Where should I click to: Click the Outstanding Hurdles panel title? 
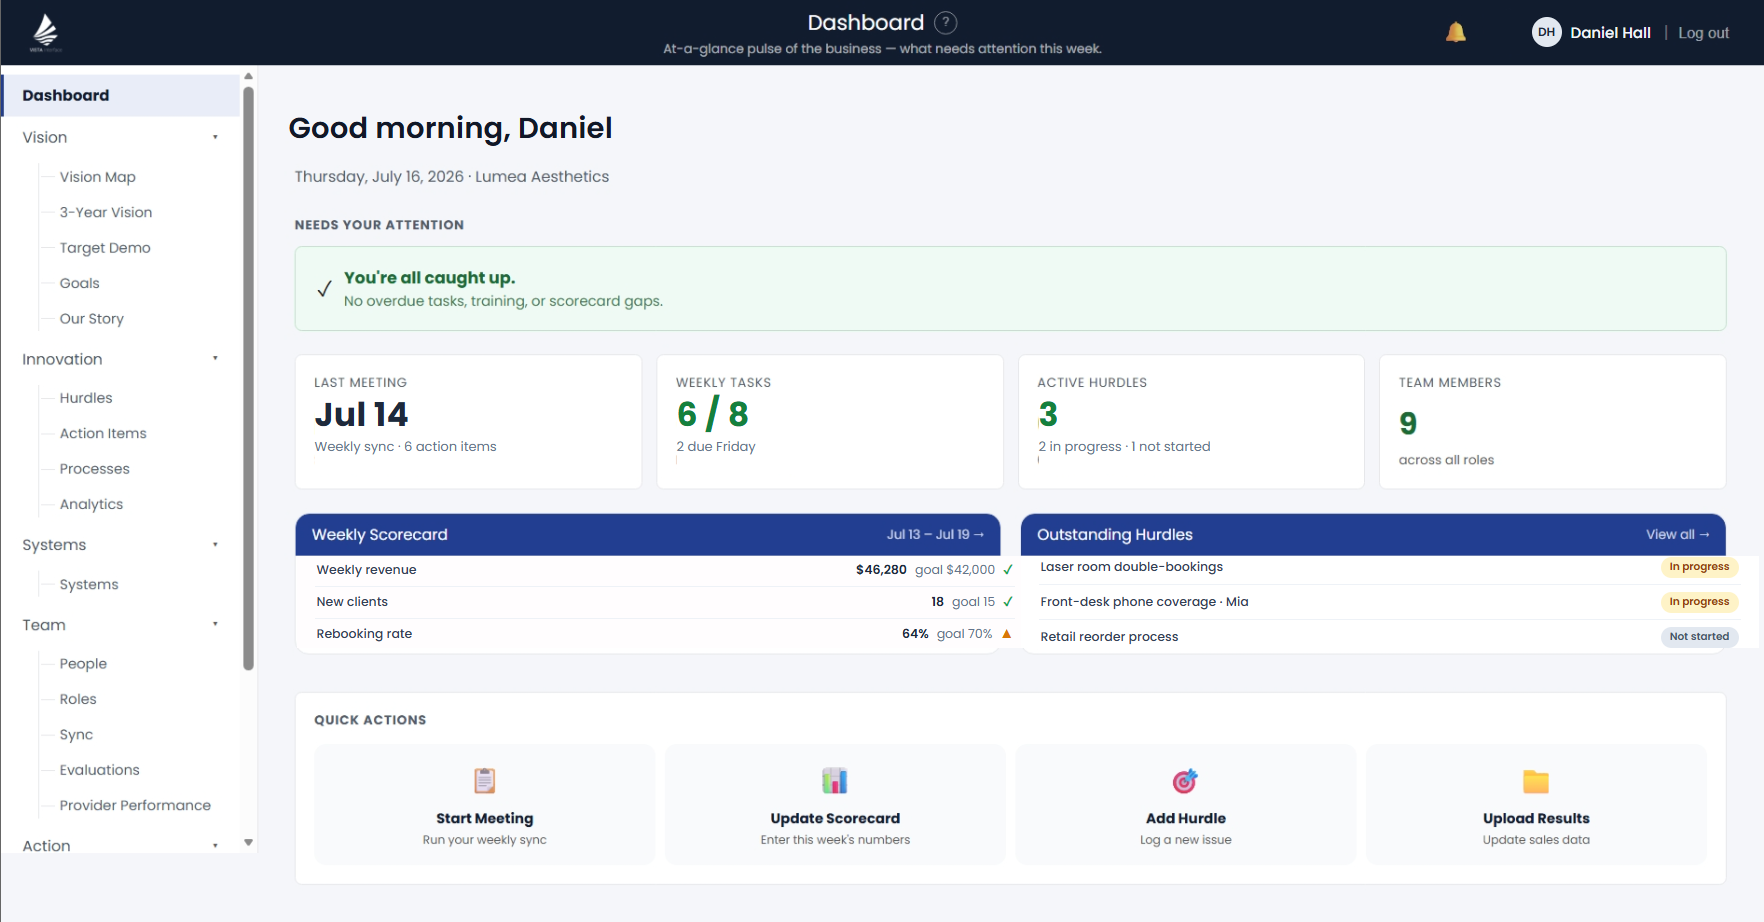(x=1114, y=535)
